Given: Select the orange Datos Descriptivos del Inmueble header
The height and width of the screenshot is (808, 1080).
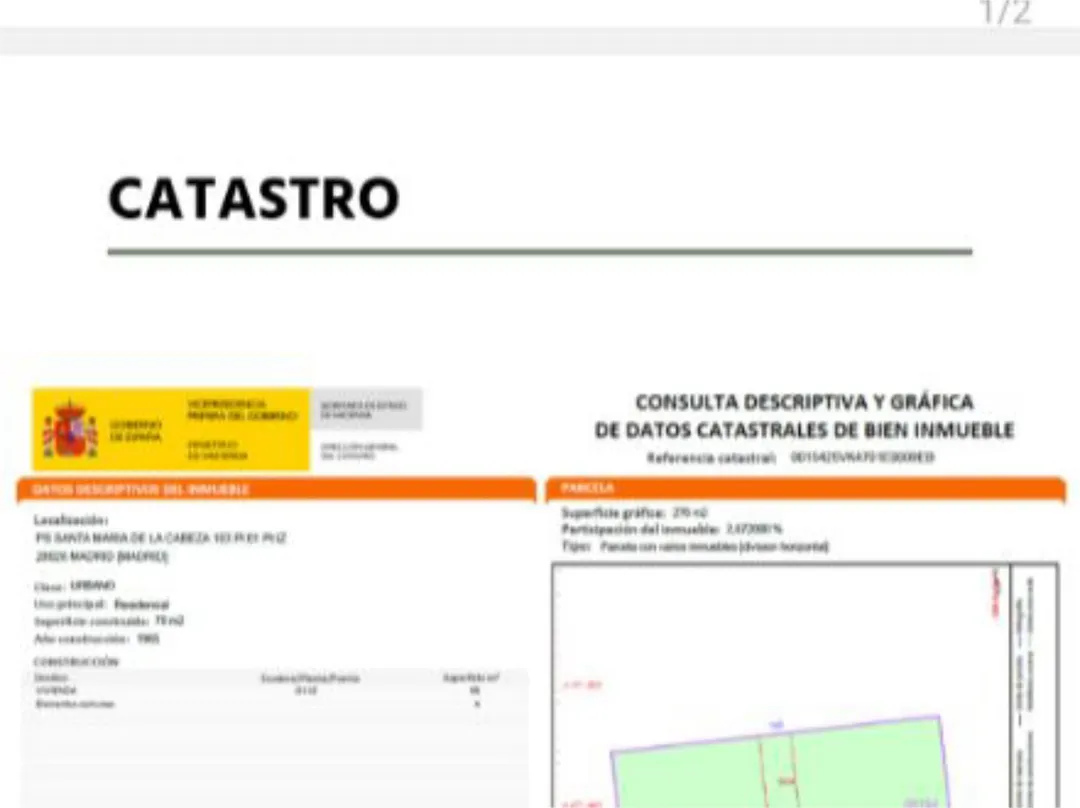Looking at the screenshot, I should (x=276, y=490).
